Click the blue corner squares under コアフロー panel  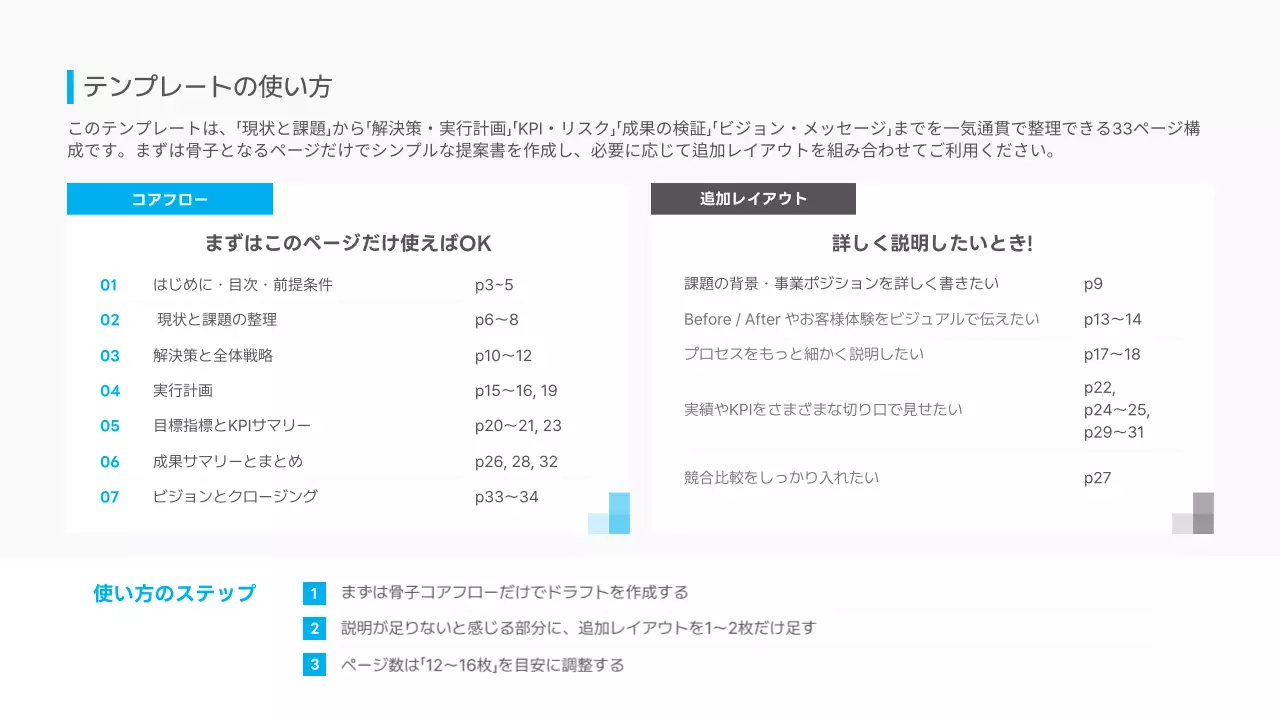click(x=610, y=514)
